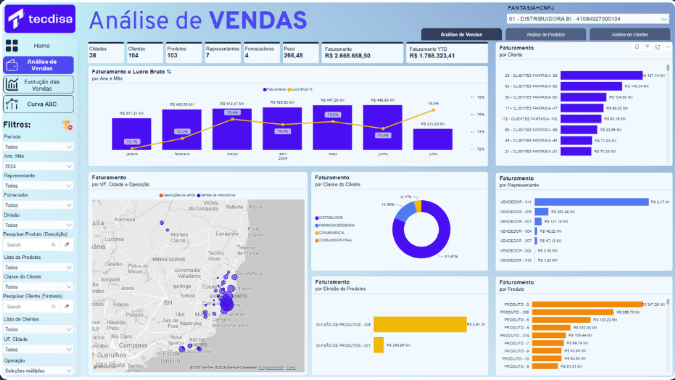Click the Lucro Bruto % legend marker
The width and height of the screenshot is (675, 380).
coord(289,90)
